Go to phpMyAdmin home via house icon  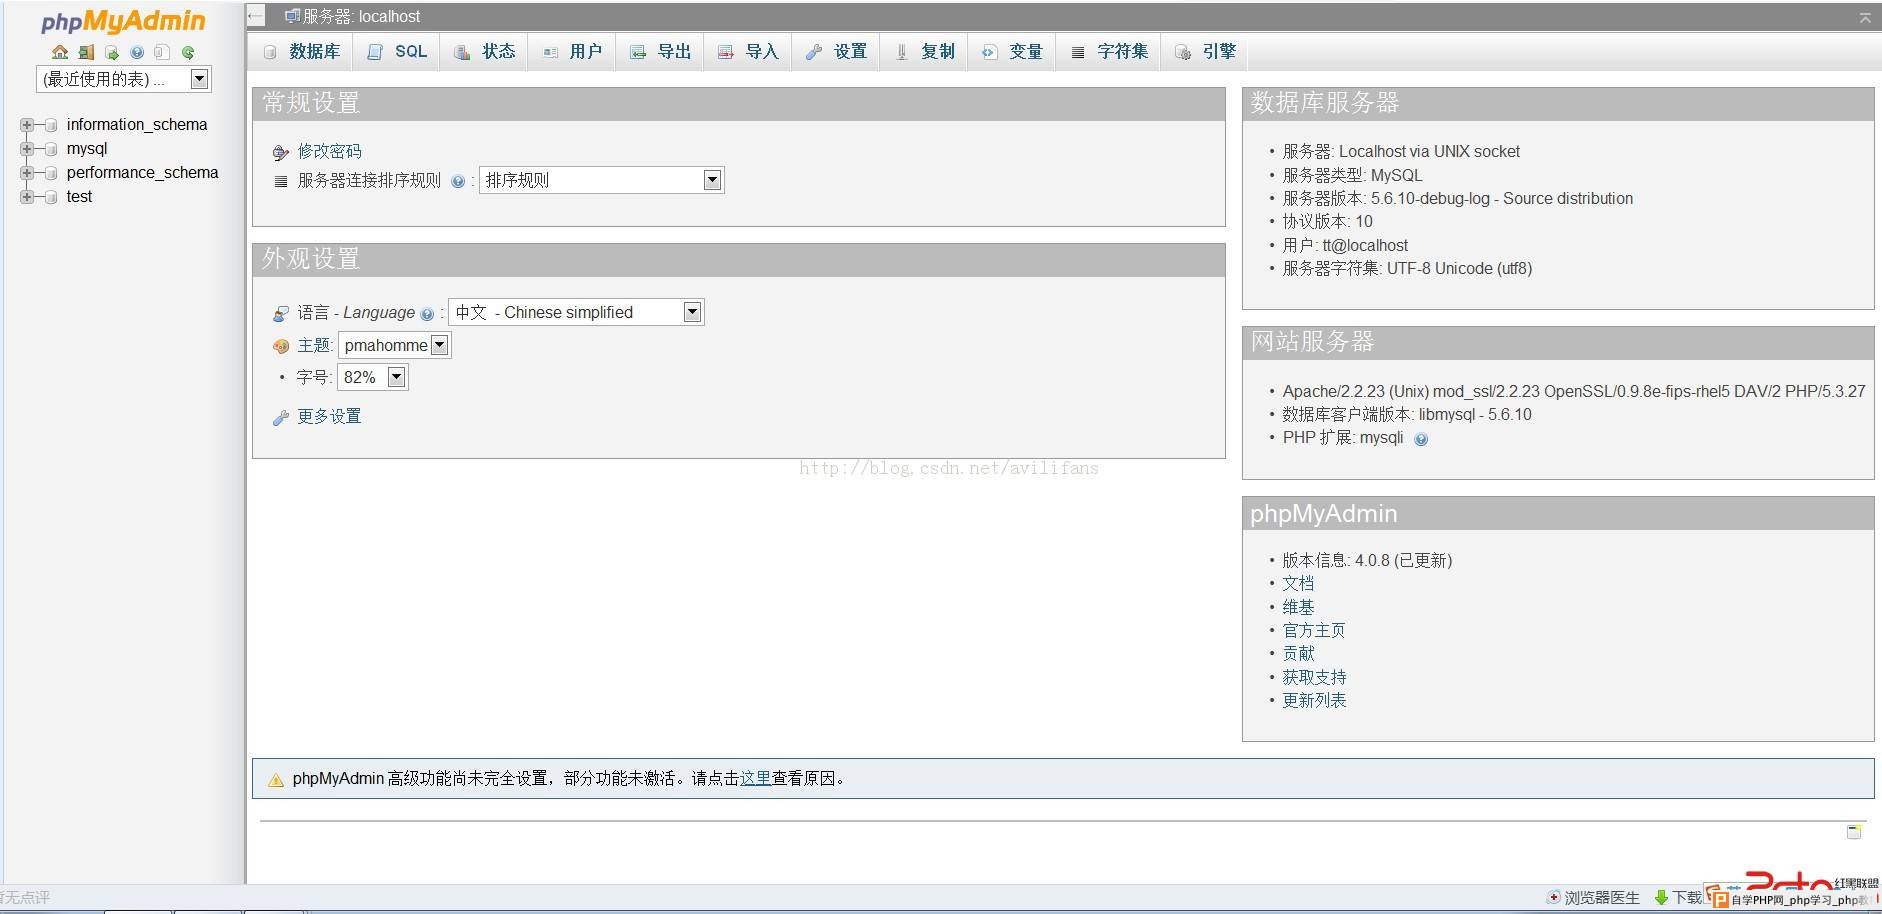pyautogui.click(x=60, y=52)
